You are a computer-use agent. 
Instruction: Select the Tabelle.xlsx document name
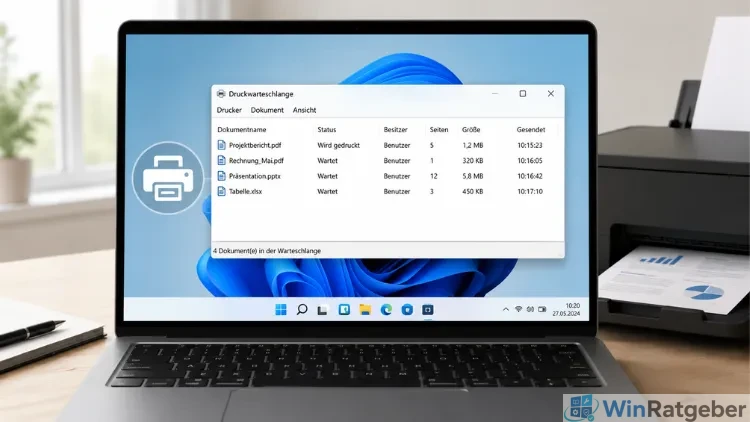(245, 191)
